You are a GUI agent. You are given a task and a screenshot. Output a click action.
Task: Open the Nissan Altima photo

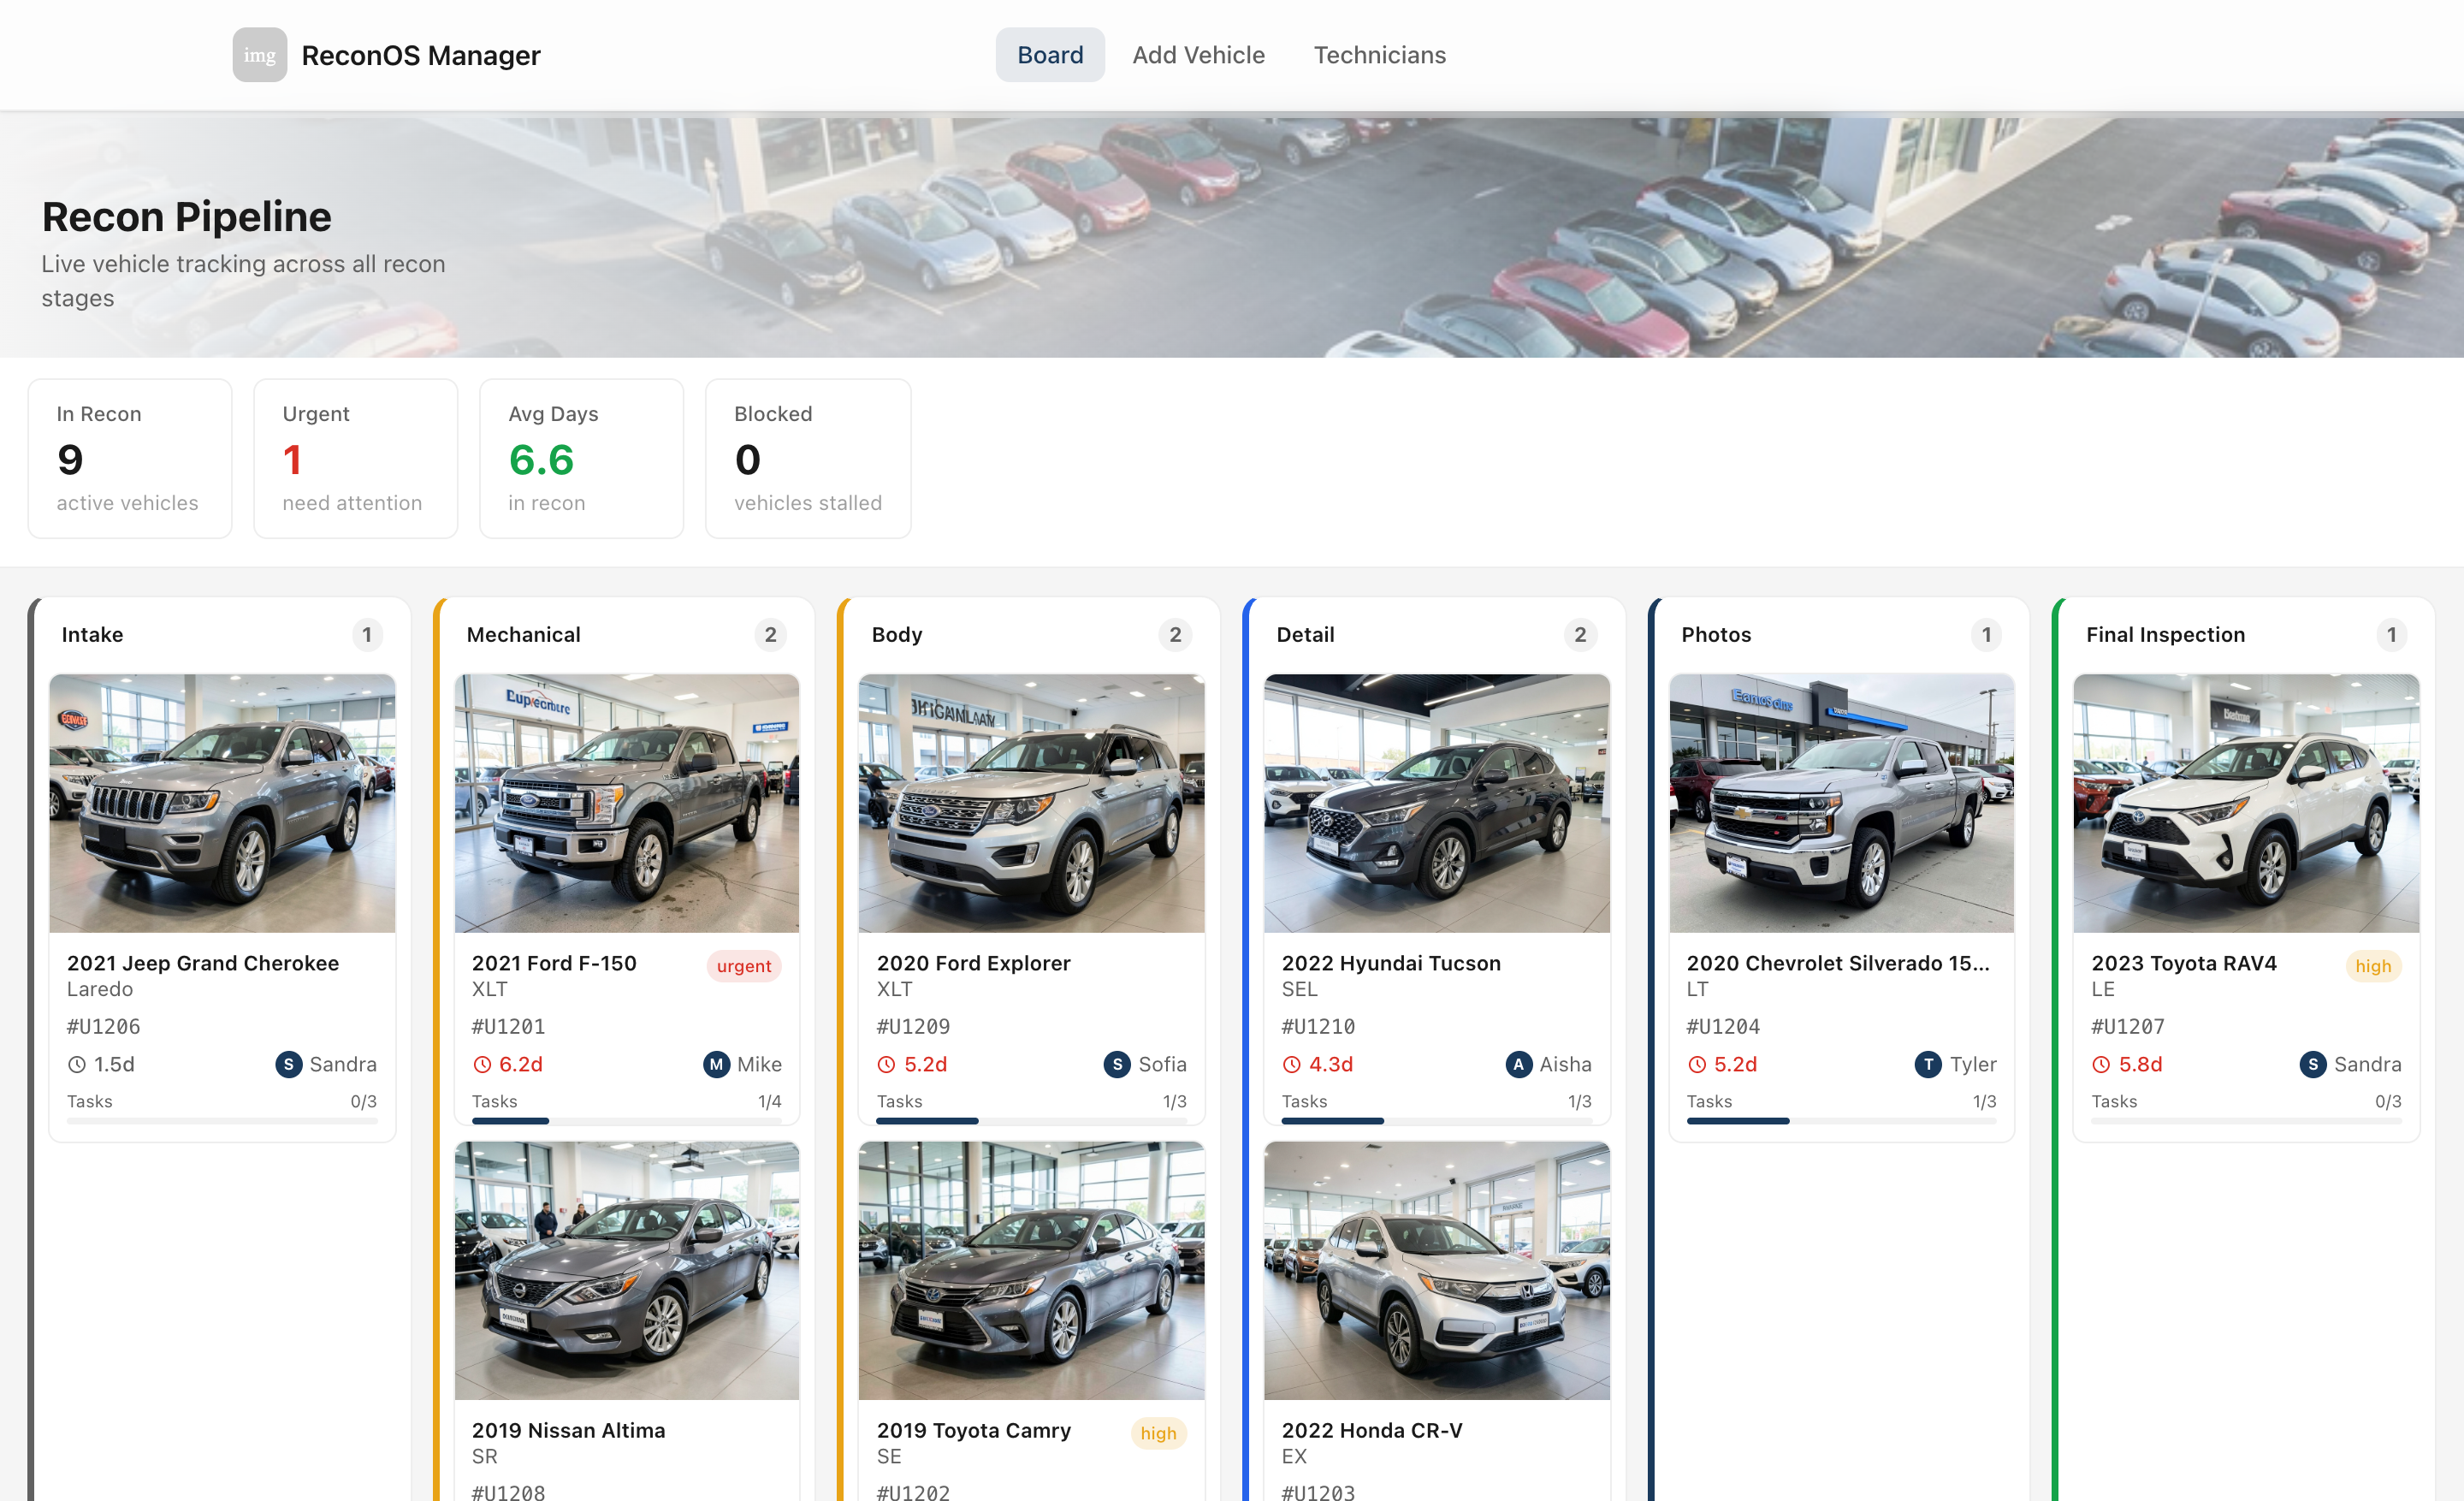point(627,1271)
